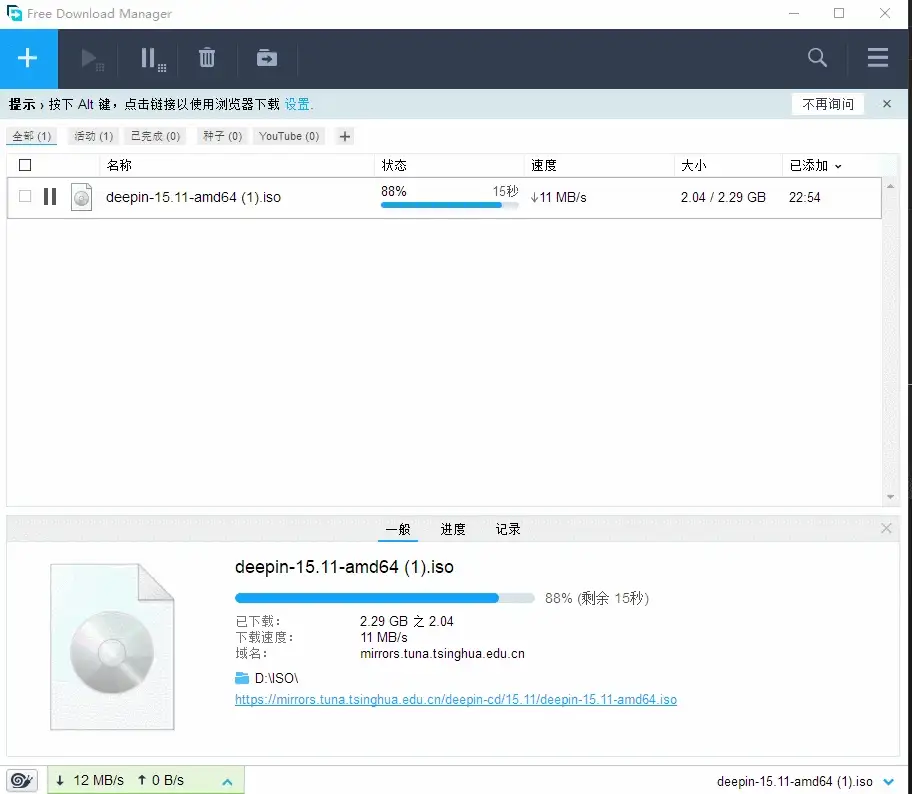The height and width of the screenshot is (794, 912).
Task: Click the 2.04 / 2.29 GB size cell
Action: [723, 197]
